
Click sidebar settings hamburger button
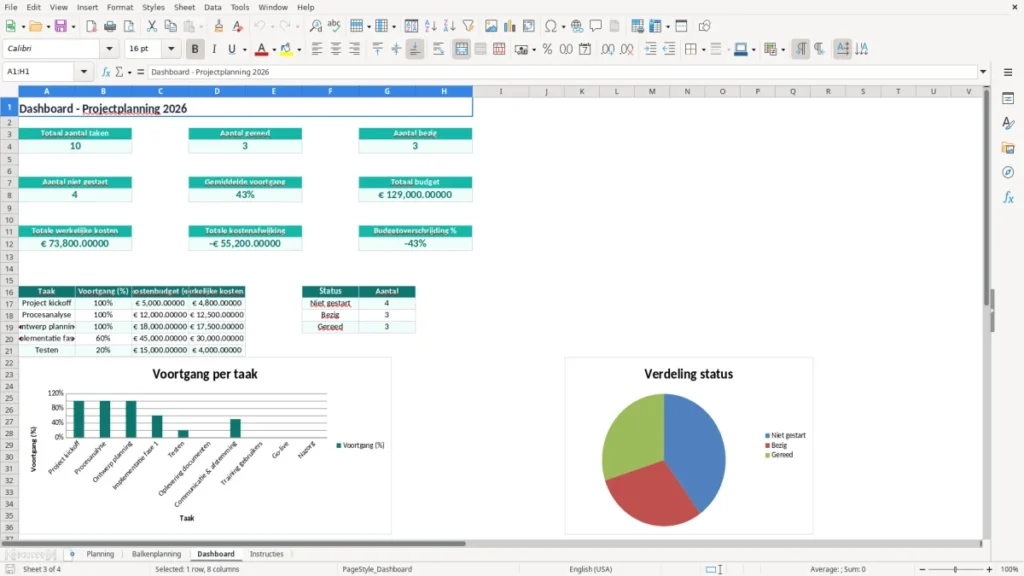coord(1008,72)
